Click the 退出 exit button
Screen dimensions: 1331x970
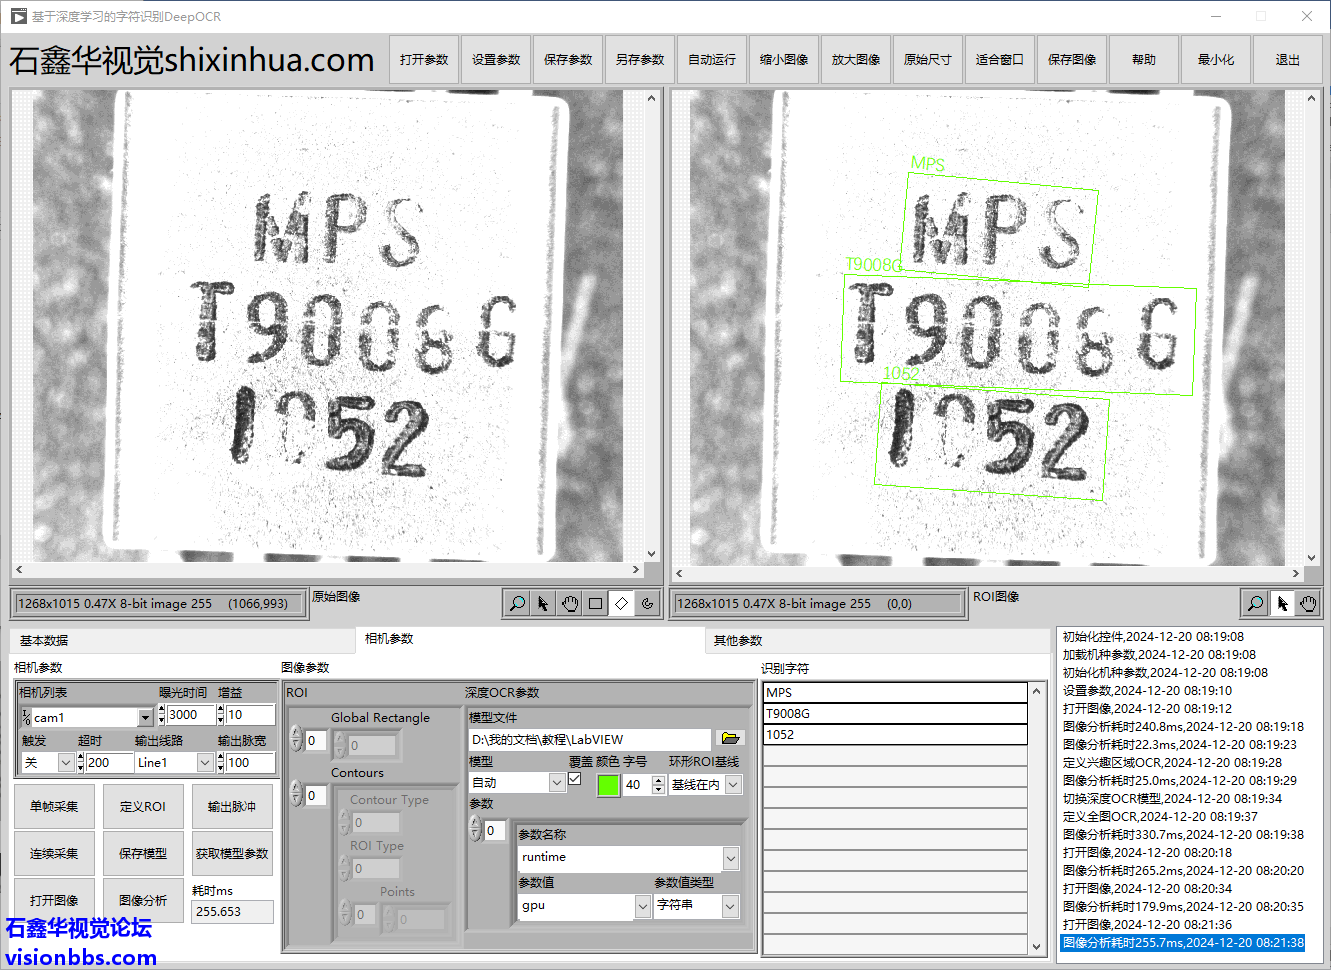click(x=1288, y=60)
